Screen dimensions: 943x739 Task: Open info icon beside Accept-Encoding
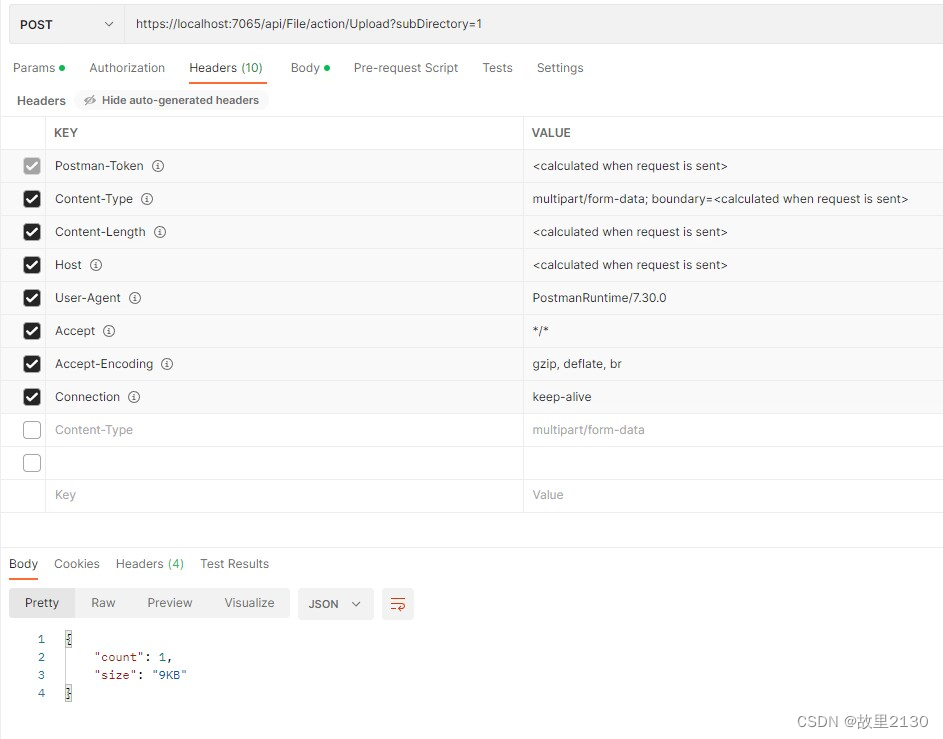coord(167,364)
